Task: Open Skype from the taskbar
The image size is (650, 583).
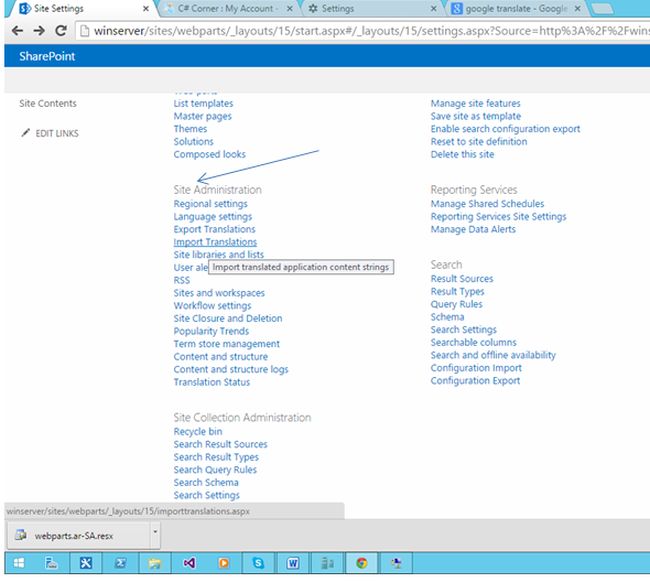Action: [x=258, y=563]
